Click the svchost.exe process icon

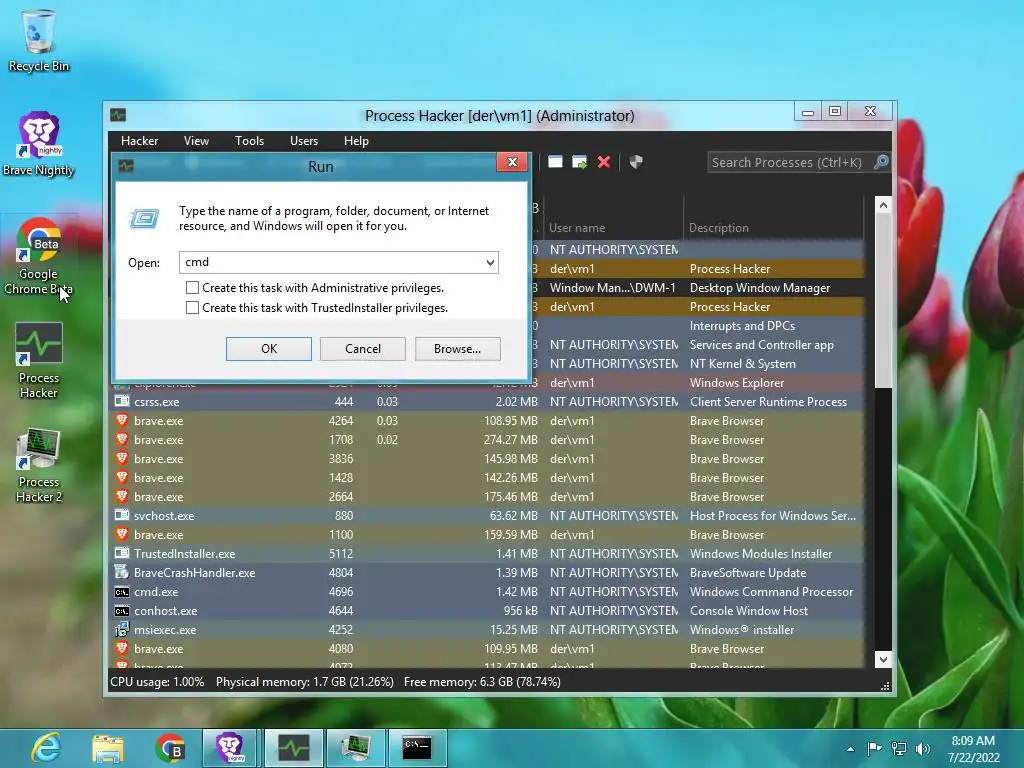pyautogui.click(x=121, y=515)
